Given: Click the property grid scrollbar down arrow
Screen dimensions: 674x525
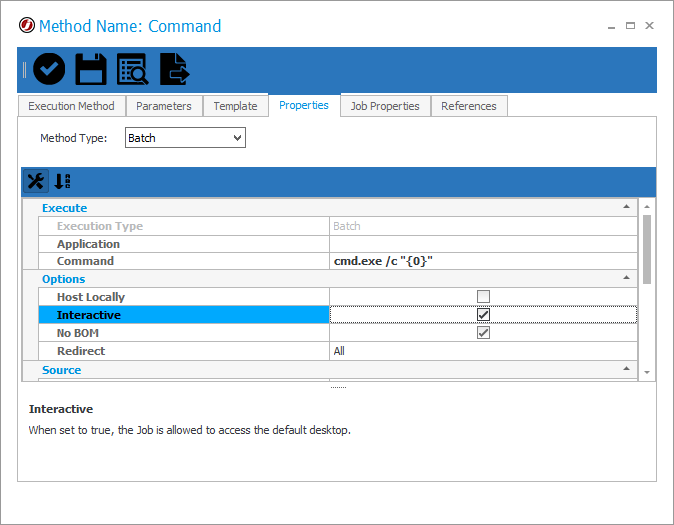Looking at the screenshot, I should pos(647,372).
